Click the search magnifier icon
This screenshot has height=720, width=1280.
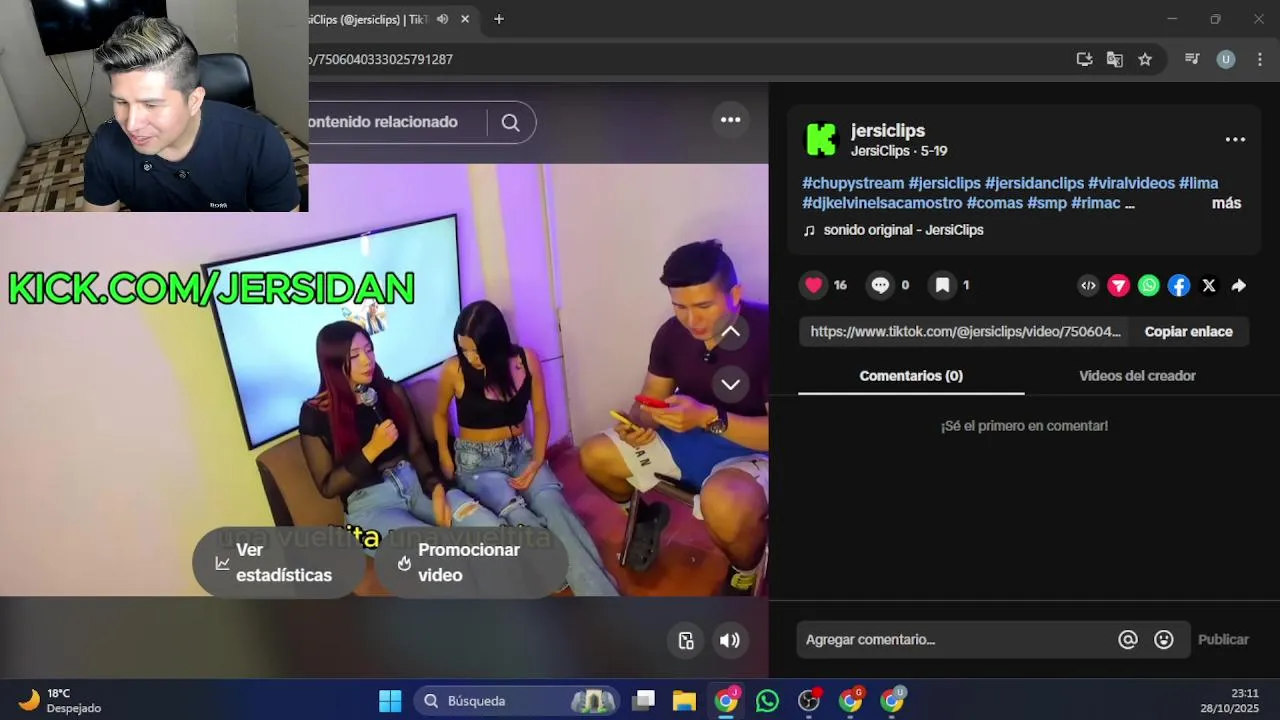pos(510,122)
